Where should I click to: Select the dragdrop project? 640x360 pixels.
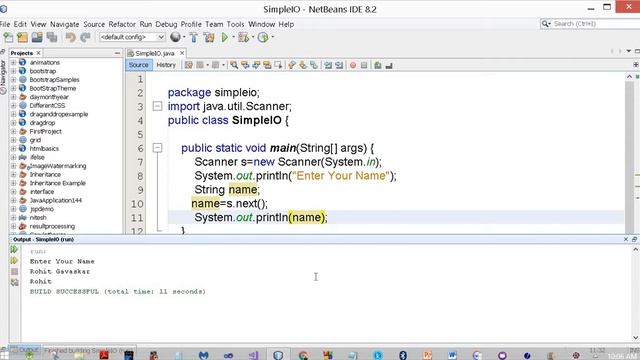(x=42, y=123)
